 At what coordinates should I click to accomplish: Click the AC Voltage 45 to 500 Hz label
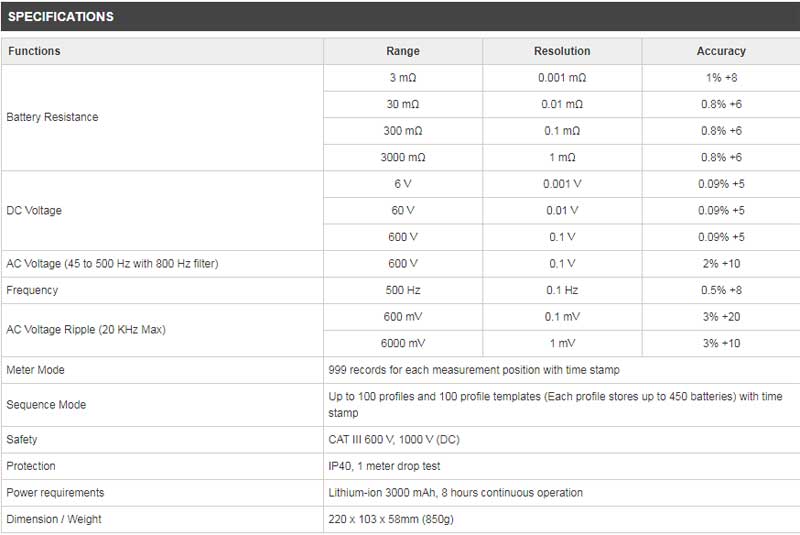click(112, 264)
